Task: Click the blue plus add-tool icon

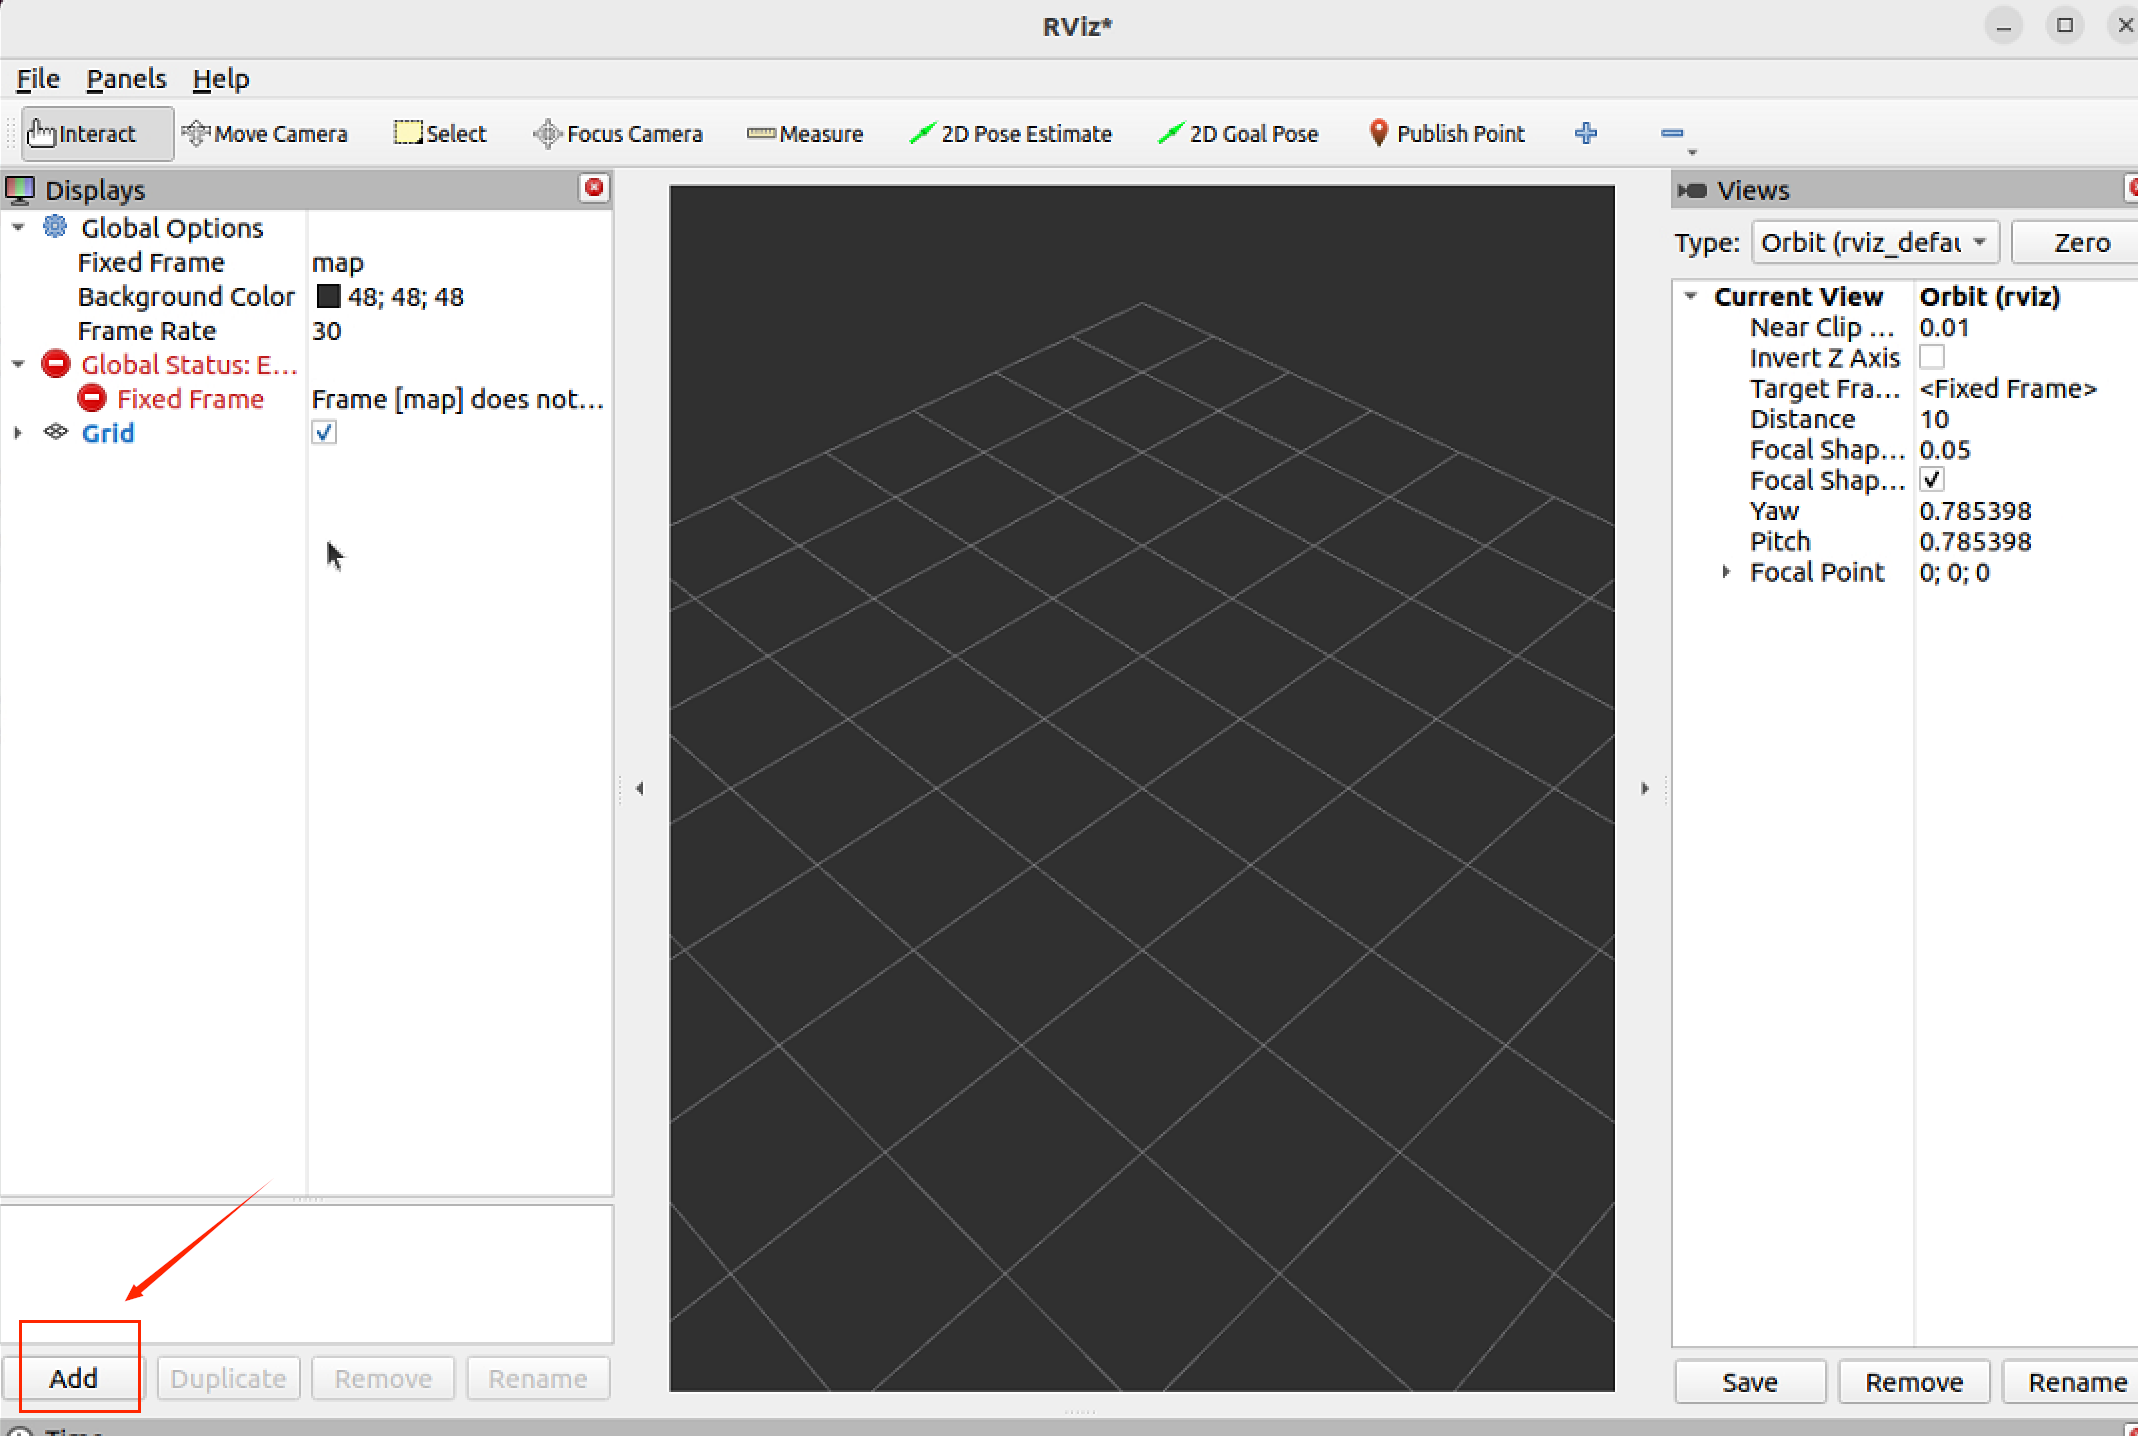Action: [1585, 133]
